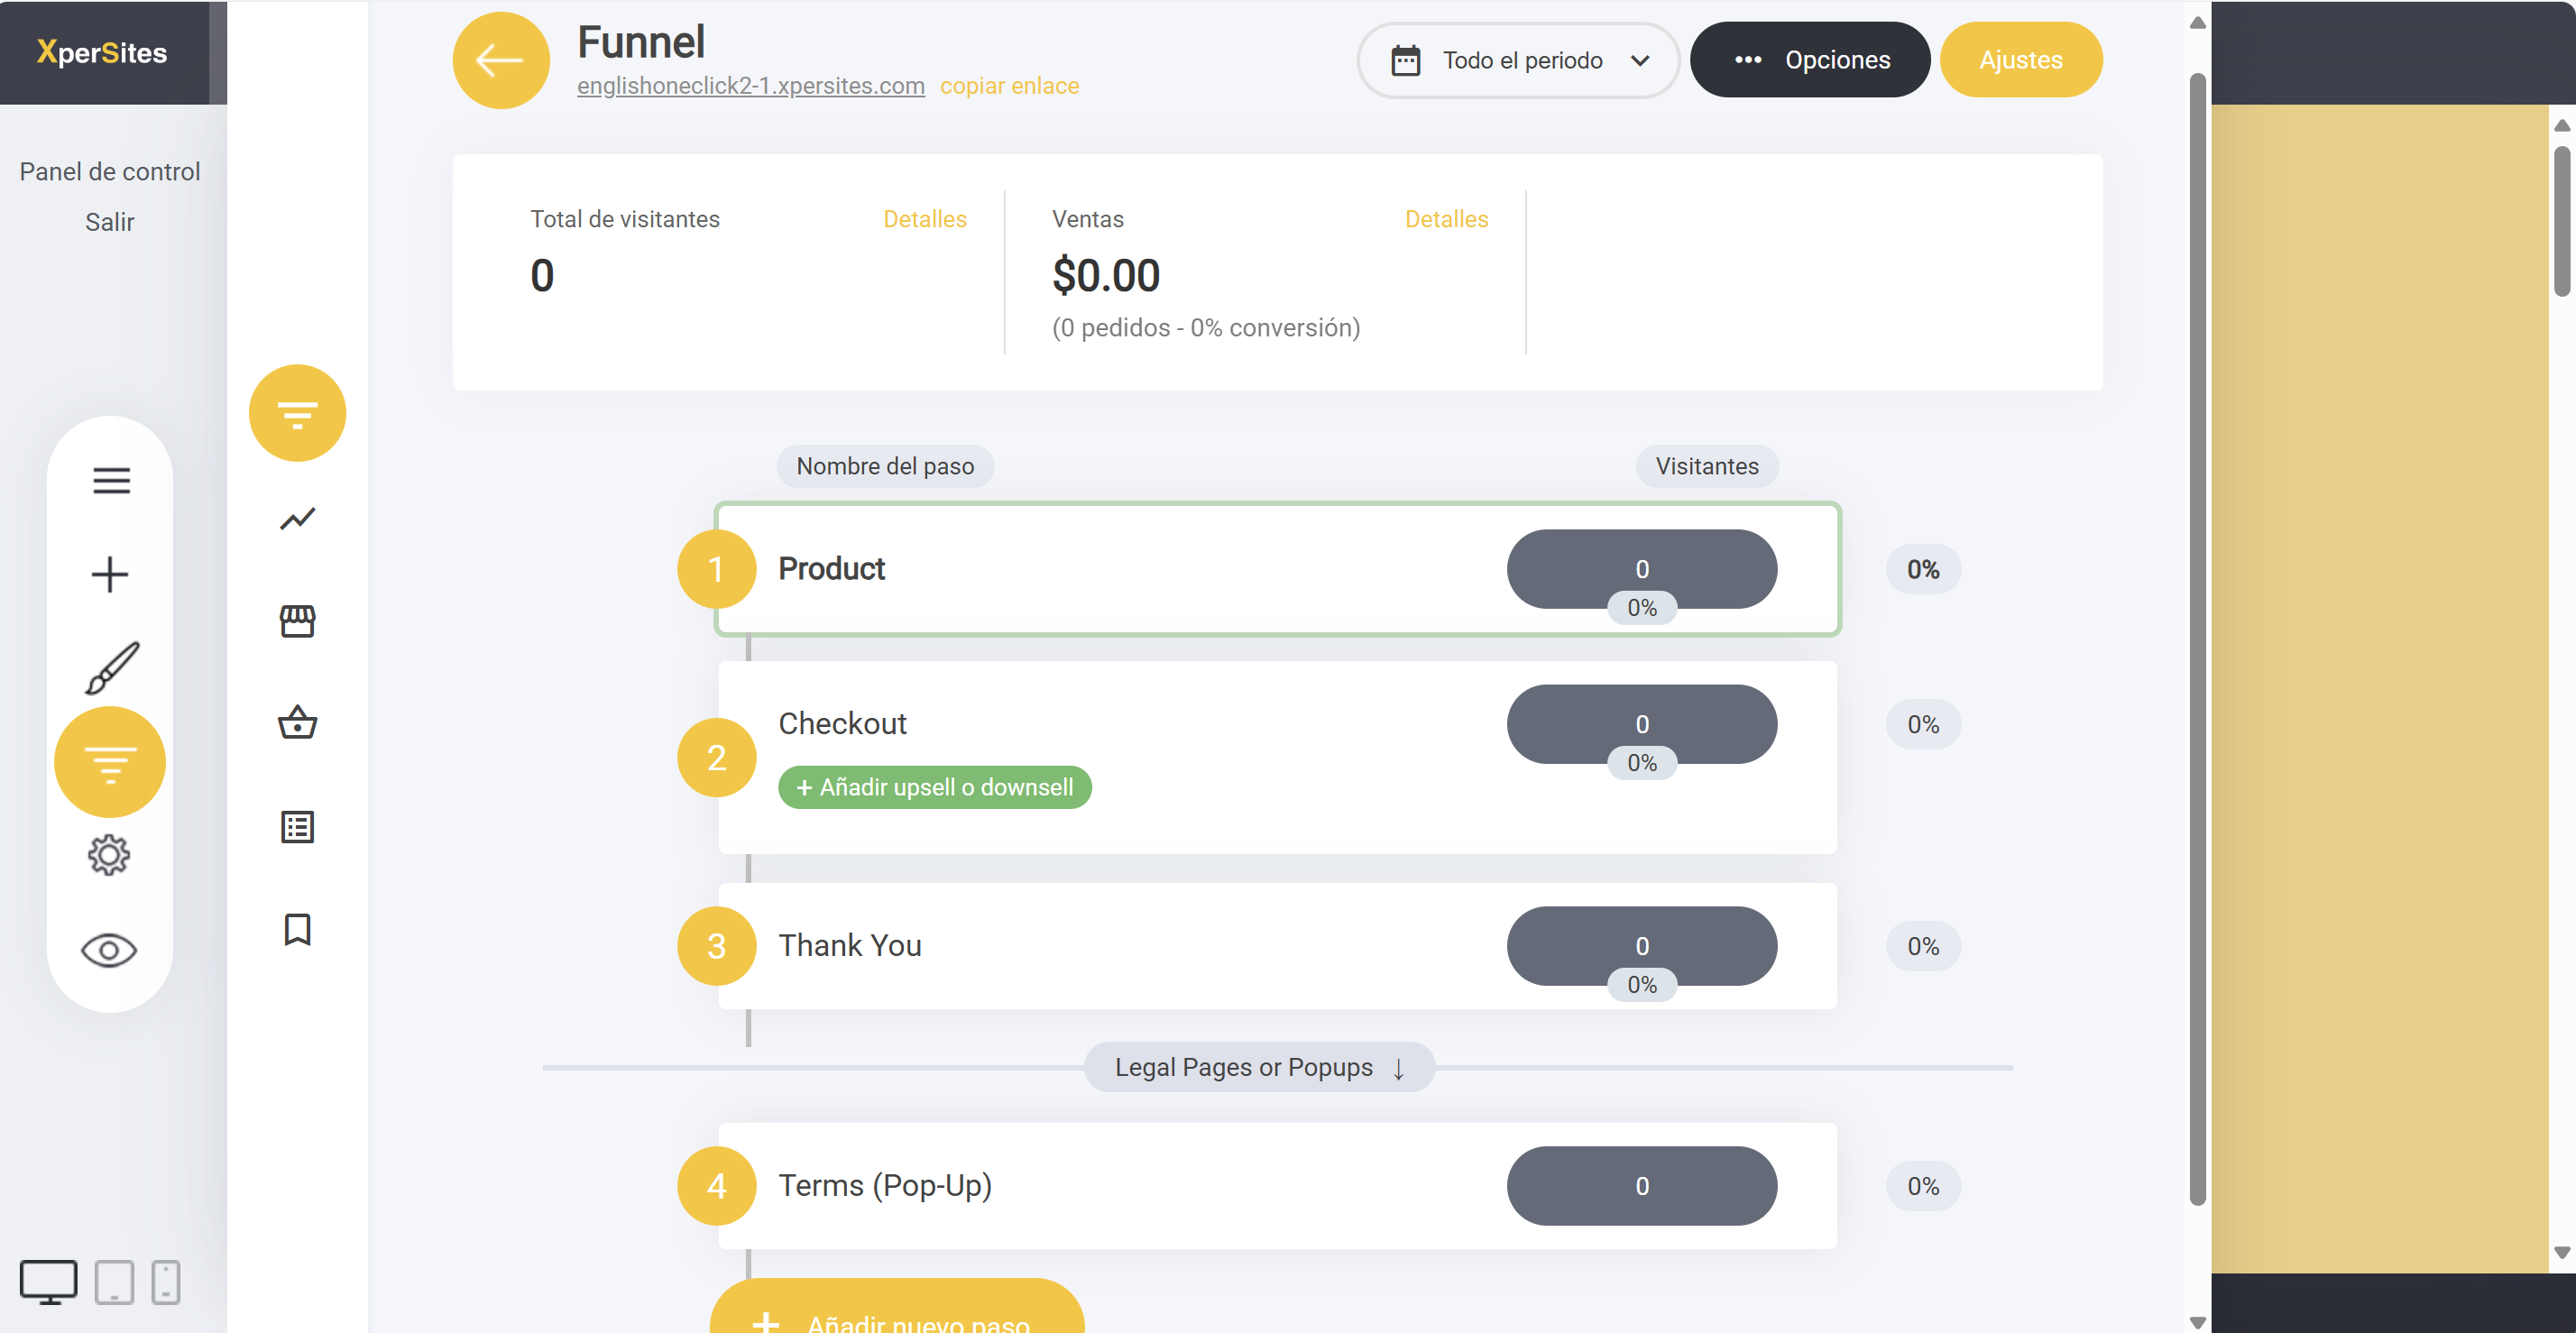Go to Panel de control
The image size is (2576, 1333).
click(x=110, y=171)
